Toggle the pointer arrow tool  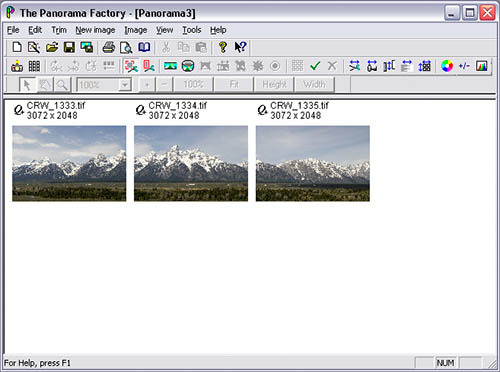(x=27, y=85)
